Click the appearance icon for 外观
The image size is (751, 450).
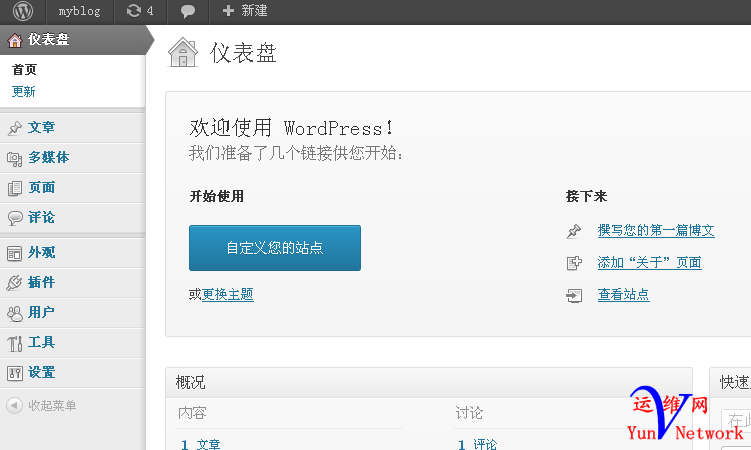pos(14,253)
